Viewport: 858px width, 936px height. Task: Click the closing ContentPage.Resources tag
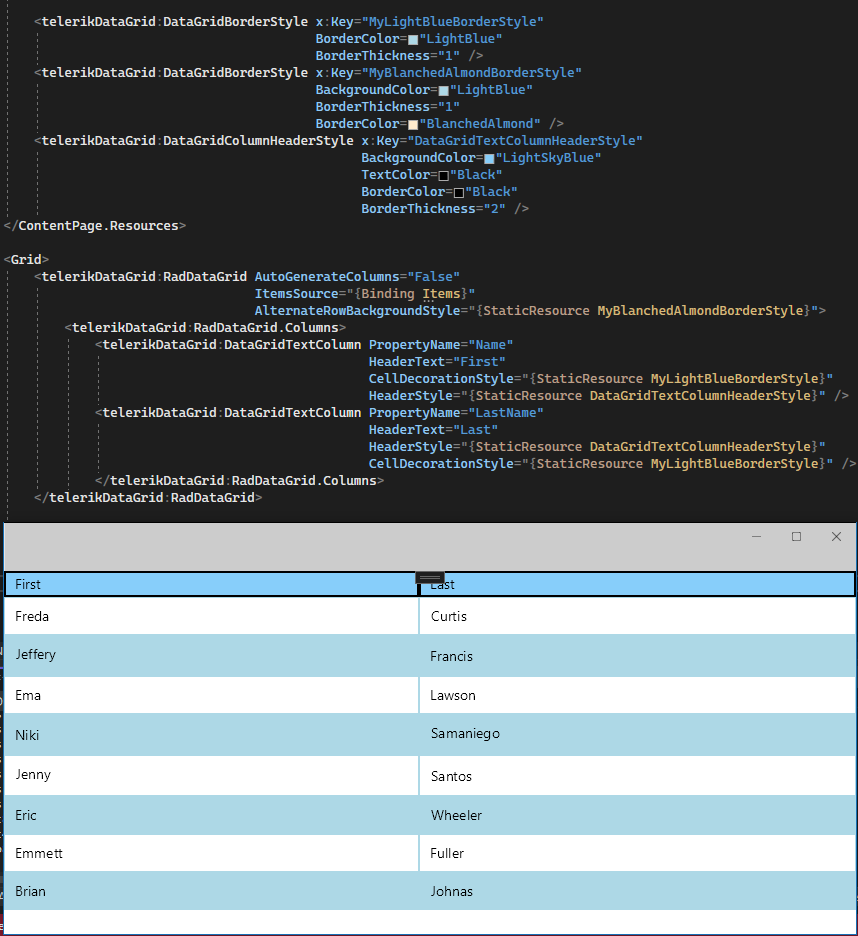coord(95,226)
